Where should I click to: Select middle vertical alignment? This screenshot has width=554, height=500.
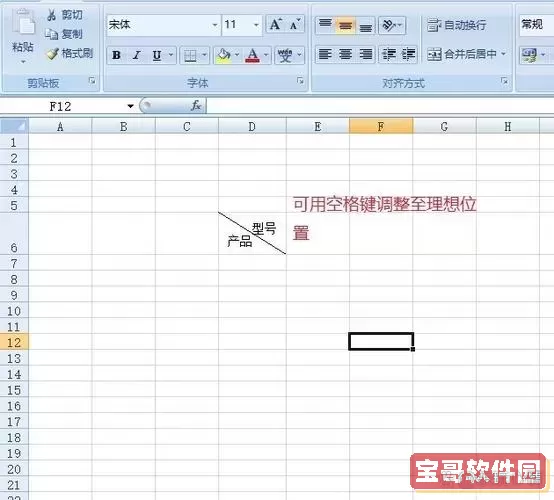pos(345,25)
